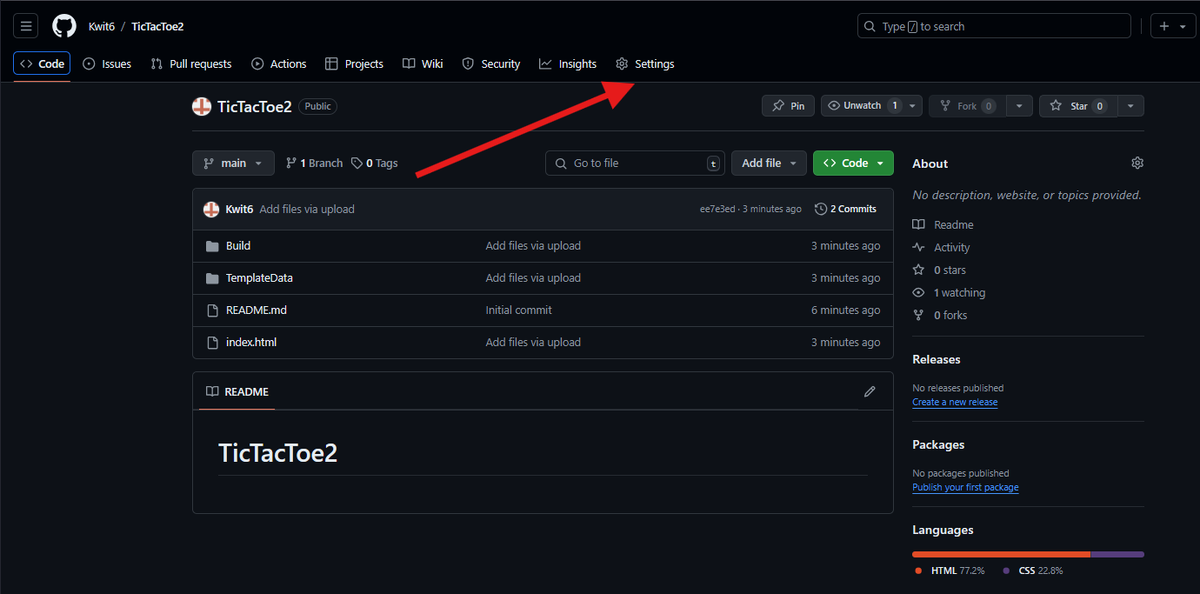Select the README tab above file preview
Image resolution: width=1200 pixels, height=594 pixels.
click(237, 392)
